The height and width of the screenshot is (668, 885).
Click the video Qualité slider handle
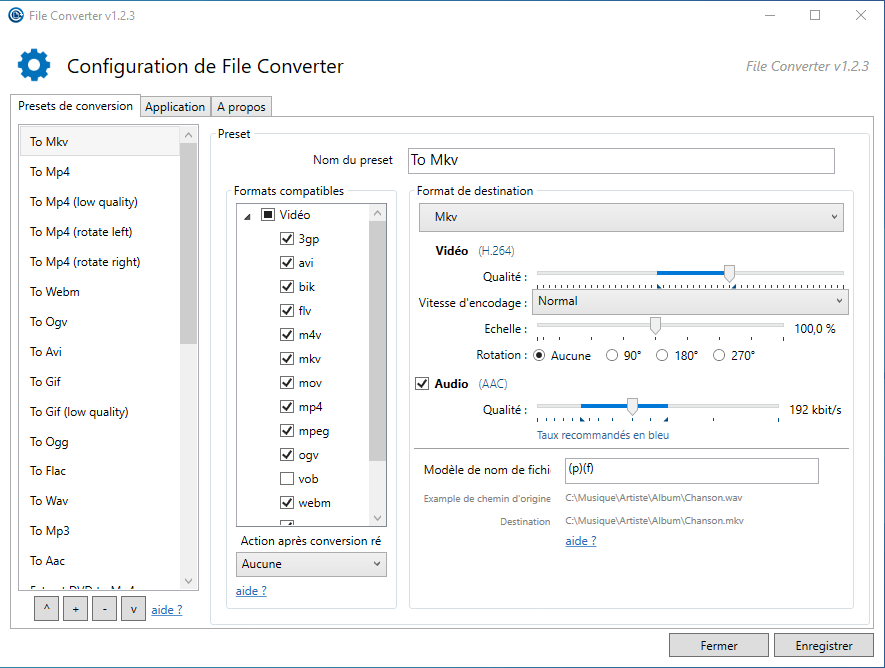coord(729,273)
